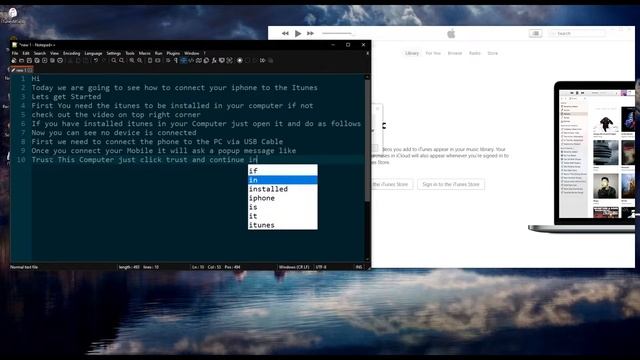Focus the iTunes Search field
Image resolution: width=640 pixels, height=360 pixels.
577,33
